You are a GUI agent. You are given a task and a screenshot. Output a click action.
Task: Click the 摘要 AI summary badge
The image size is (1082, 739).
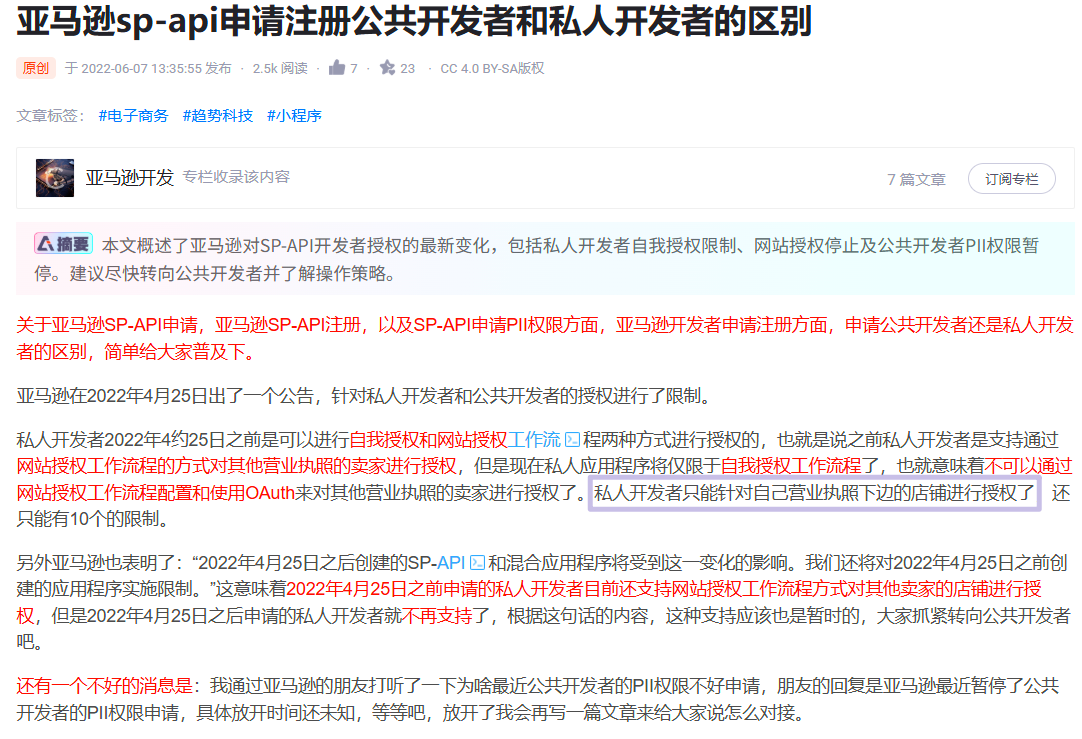(63, 244)
